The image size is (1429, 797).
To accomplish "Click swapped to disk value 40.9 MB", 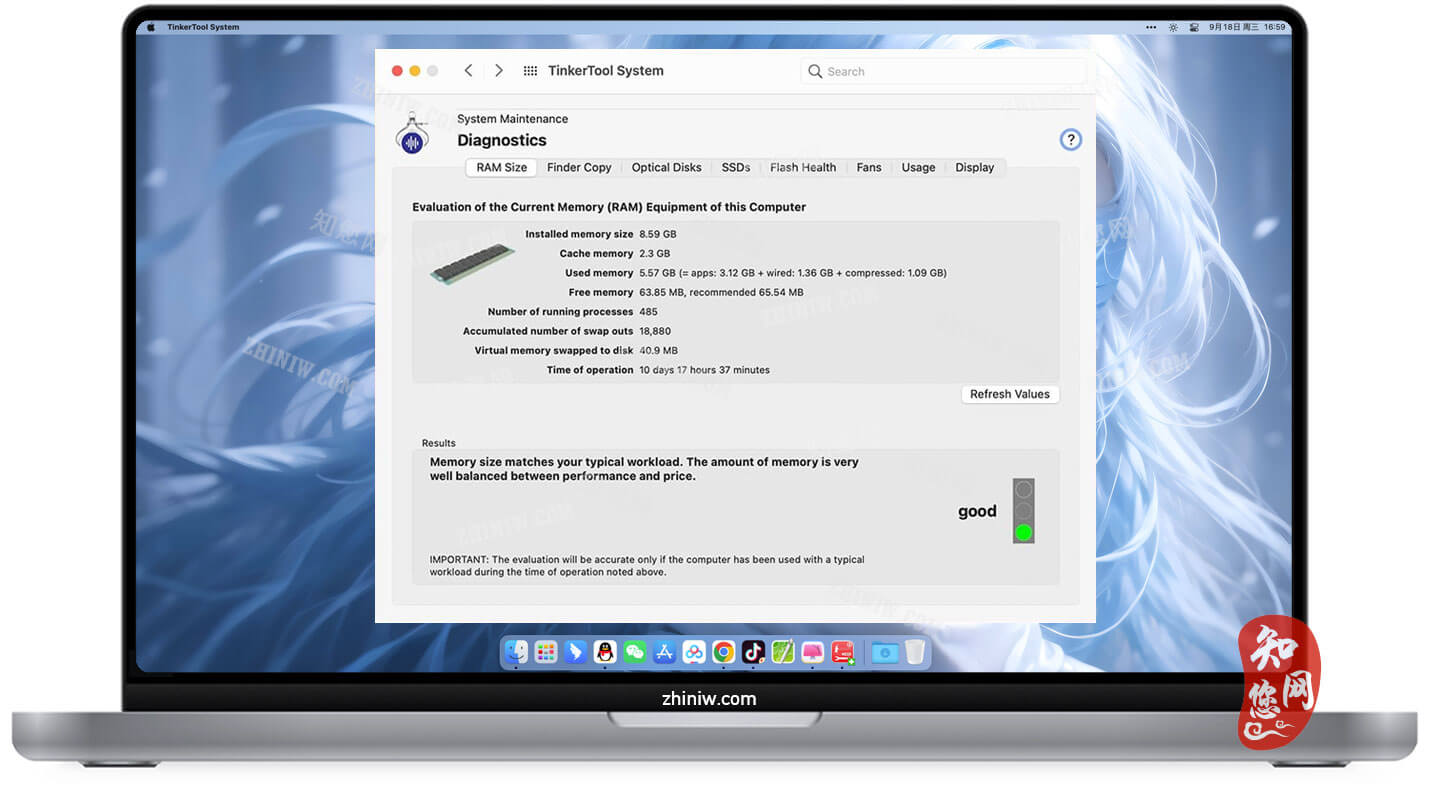I will 659,351.
